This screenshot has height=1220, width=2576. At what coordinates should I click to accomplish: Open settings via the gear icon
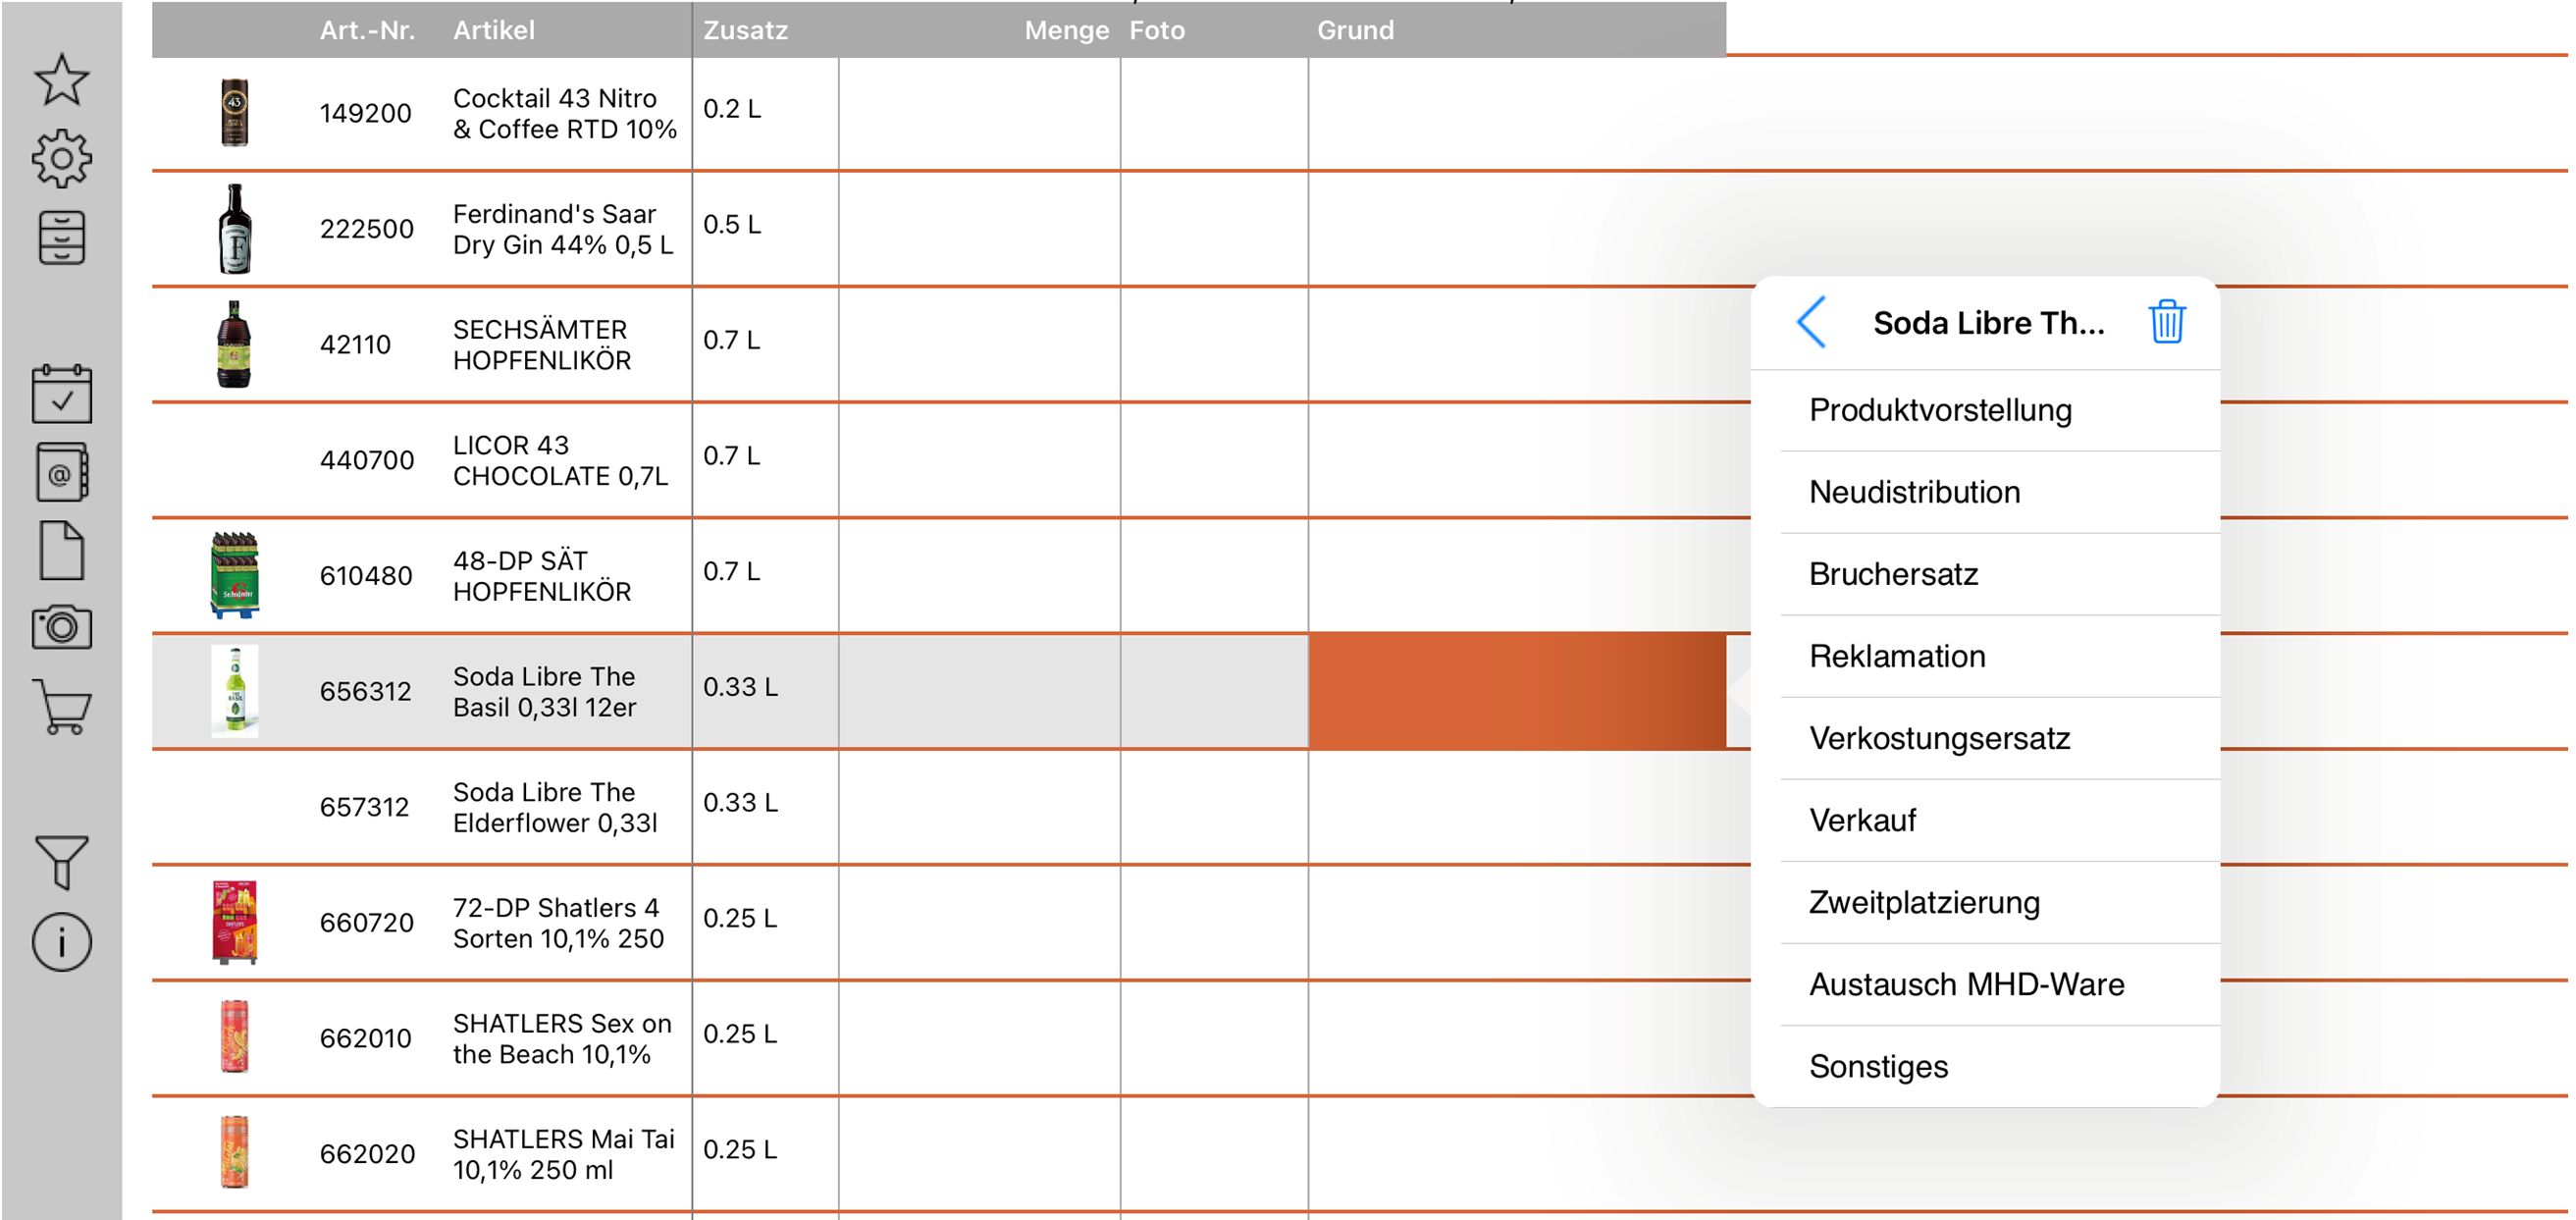(61, 158)
